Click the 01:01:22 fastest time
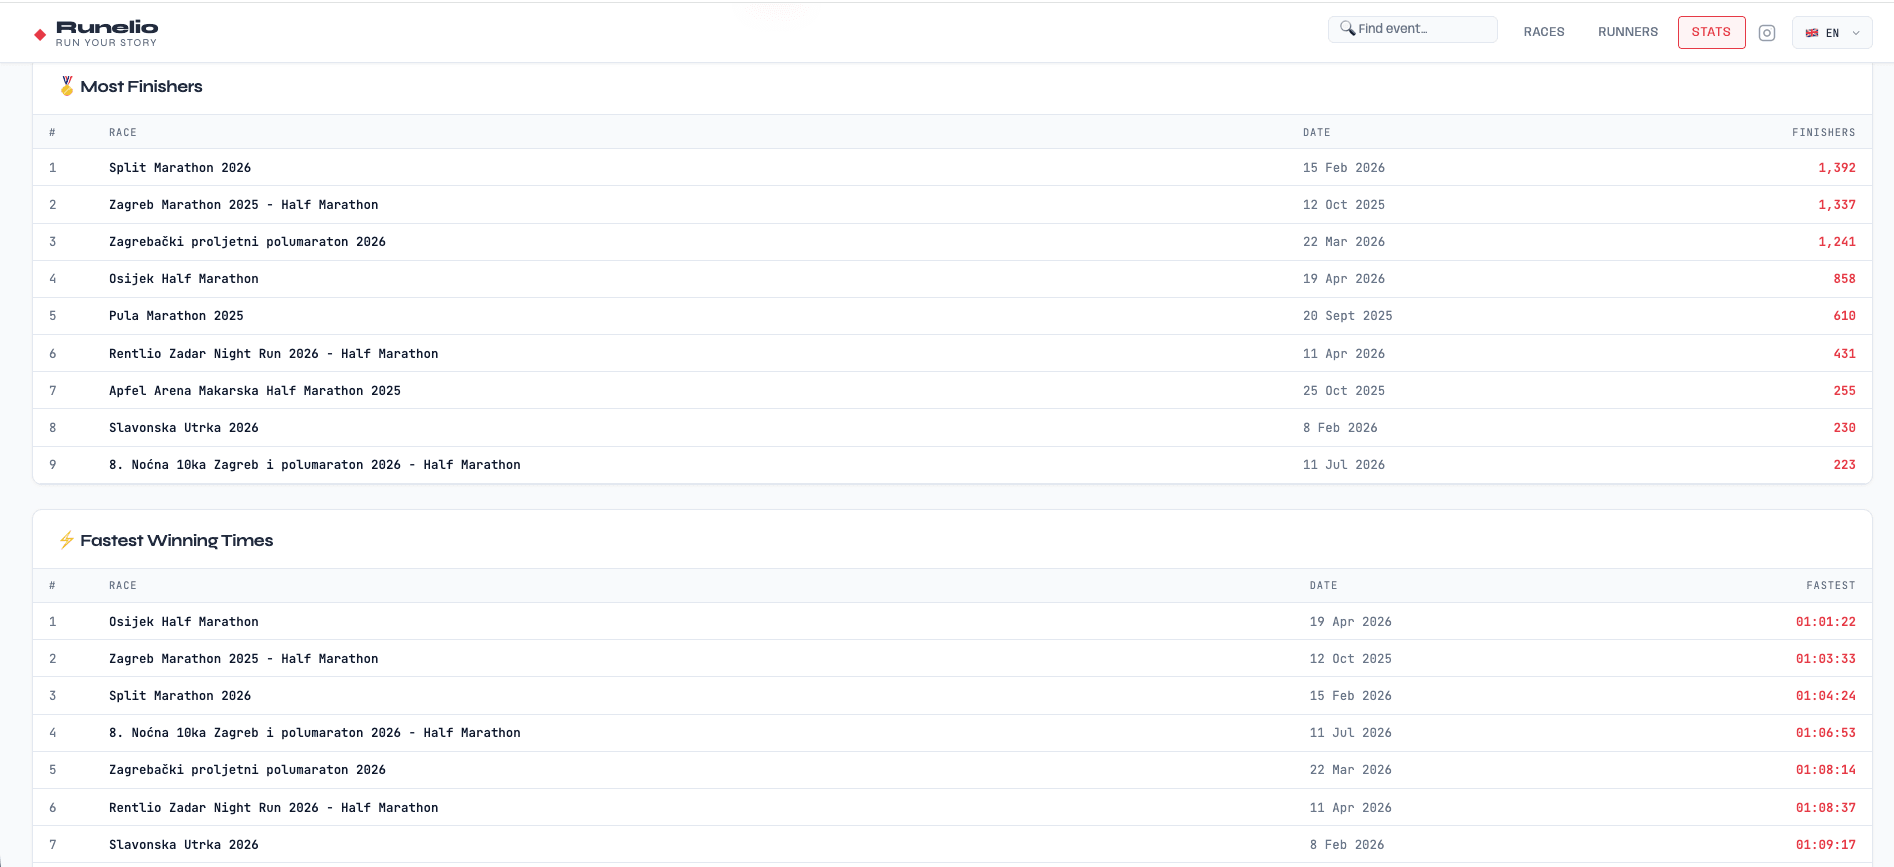Screen dimensions: 1894x867 point(1826,622)
